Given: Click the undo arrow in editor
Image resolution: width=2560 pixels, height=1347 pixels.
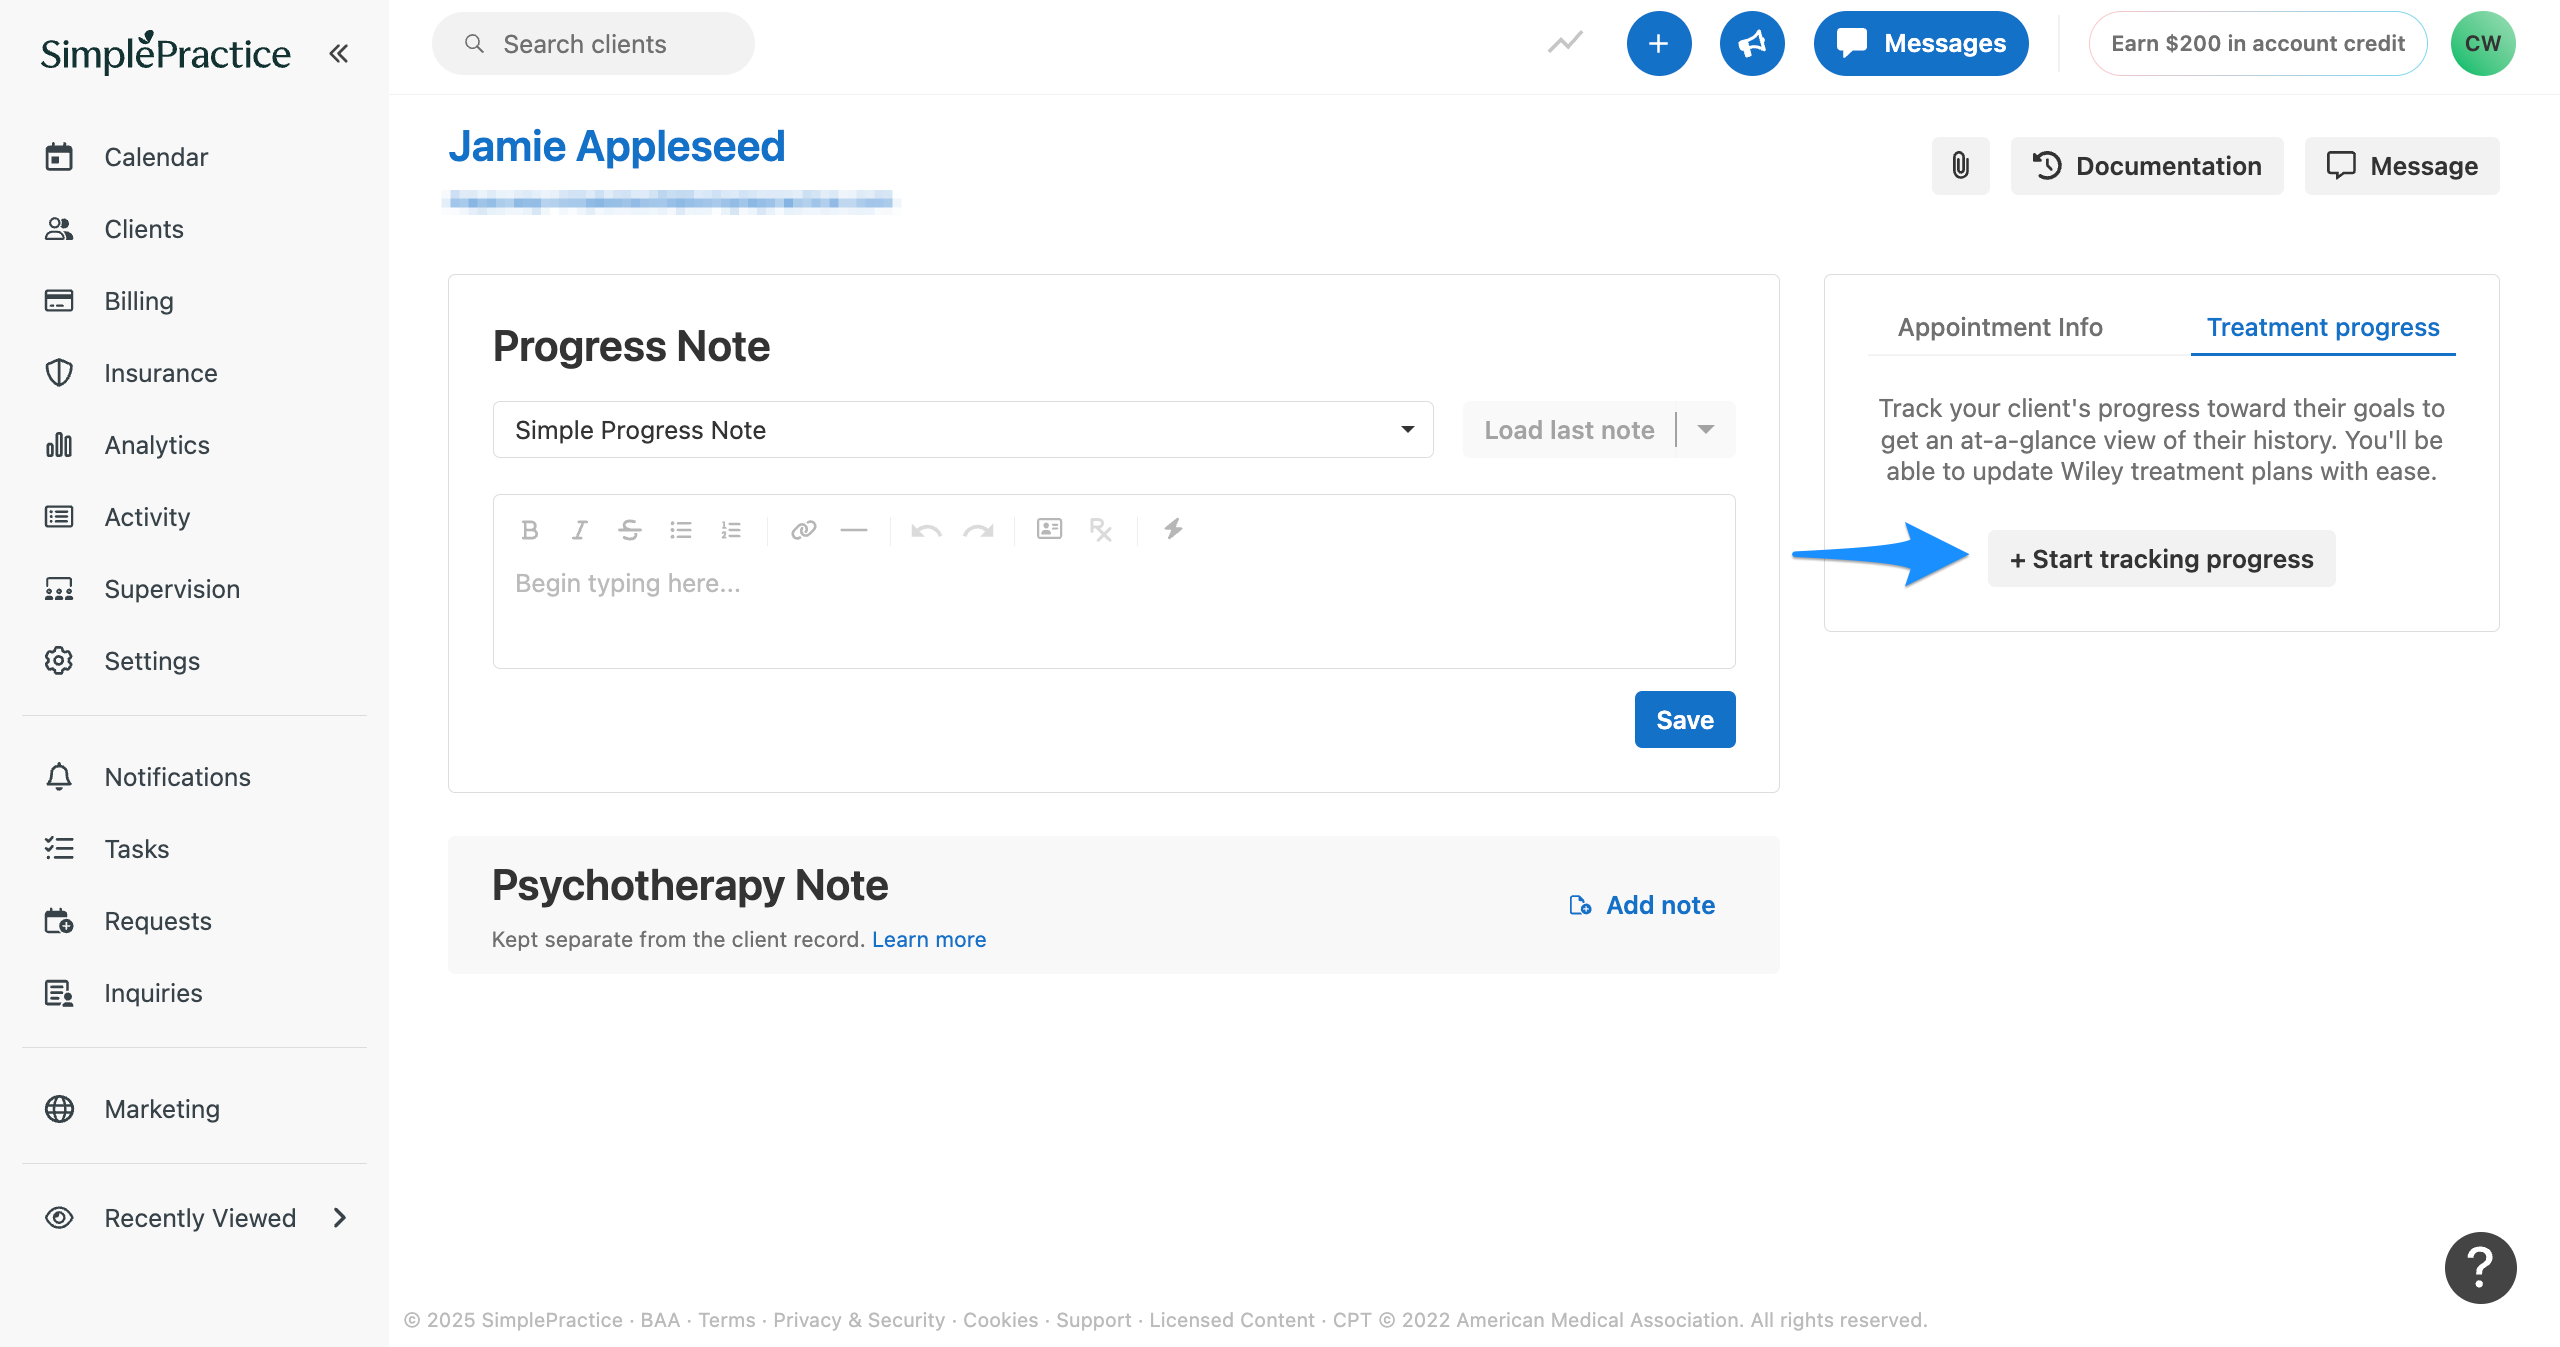Looking at the screenshot, I should 926,530.
